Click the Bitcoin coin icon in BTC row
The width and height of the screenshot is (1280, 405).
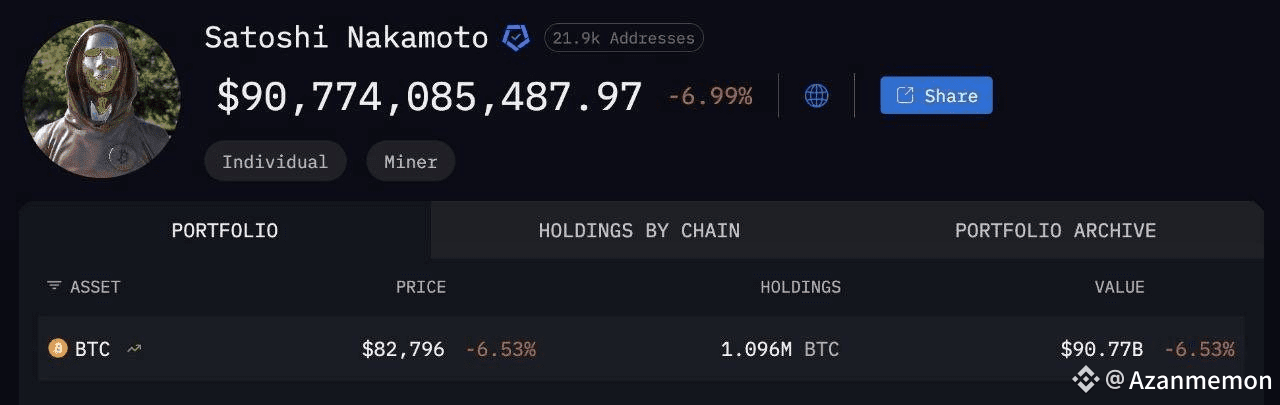pyautogui.click(x=58, y=349)
